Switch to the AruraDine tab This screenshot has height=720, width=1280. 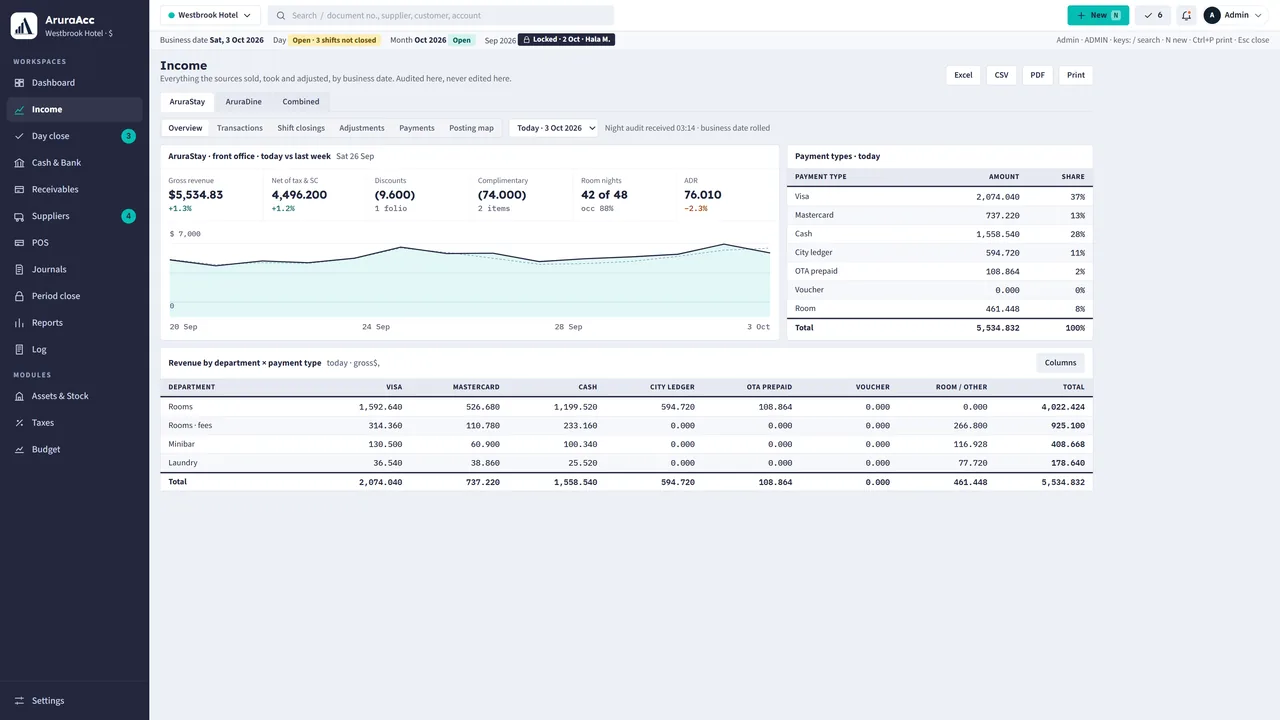click(243, 102)
